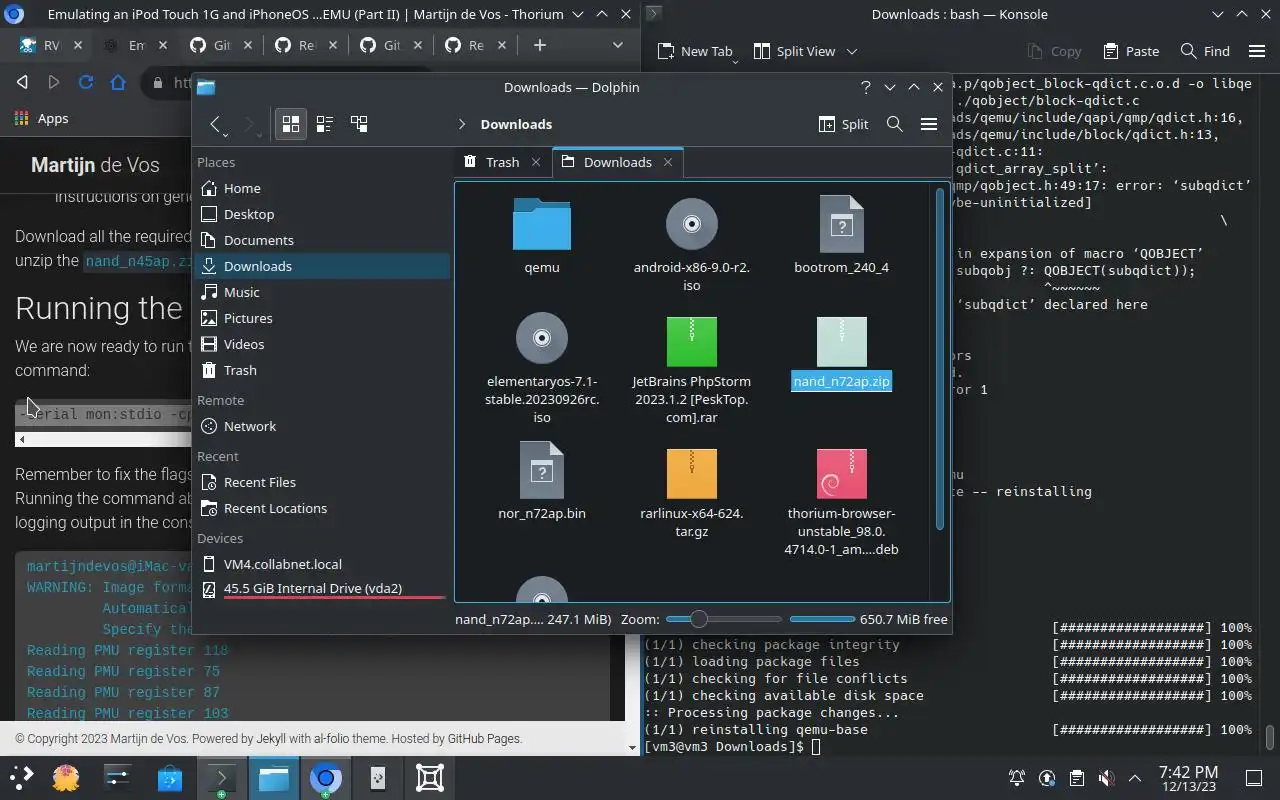Click Dolphin file view vertical scrollbar
The width and height of the screenshot is (1280, 800).
(940, 358)
